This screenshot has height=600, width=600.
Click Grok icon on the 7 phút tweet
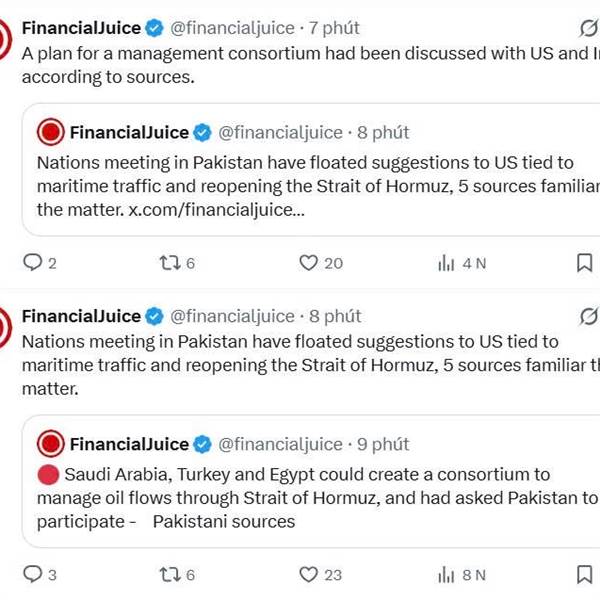click(x=590, y=28)
